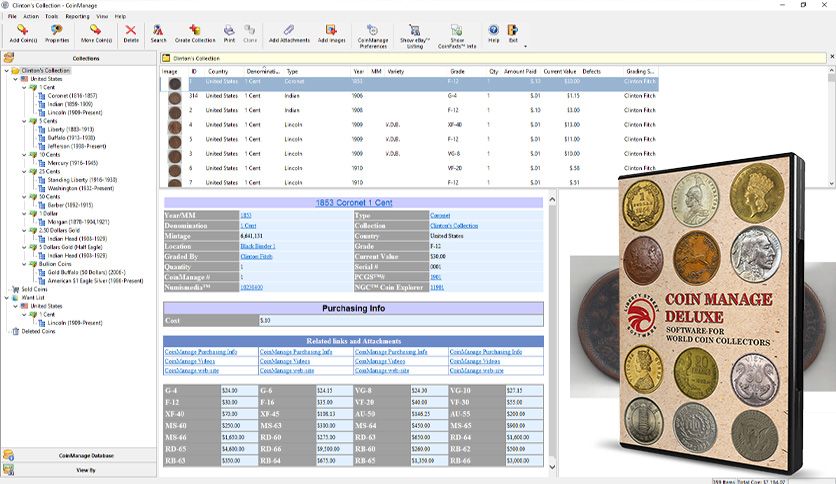Viewport: 836px width, 484px height.
Task: Click the 1853 Coronet coin thumbnail
Action: click(x=175, y=84)
